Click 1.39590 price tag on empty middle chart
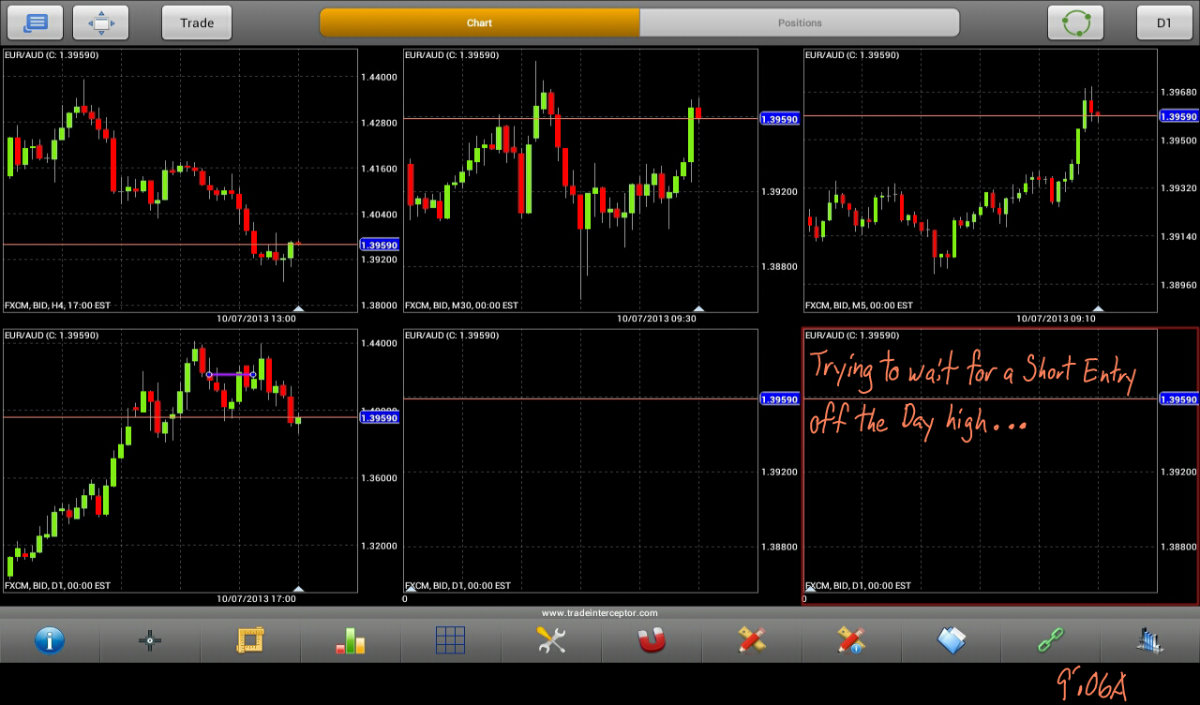The image size is (1200, 705). [780, 399]
